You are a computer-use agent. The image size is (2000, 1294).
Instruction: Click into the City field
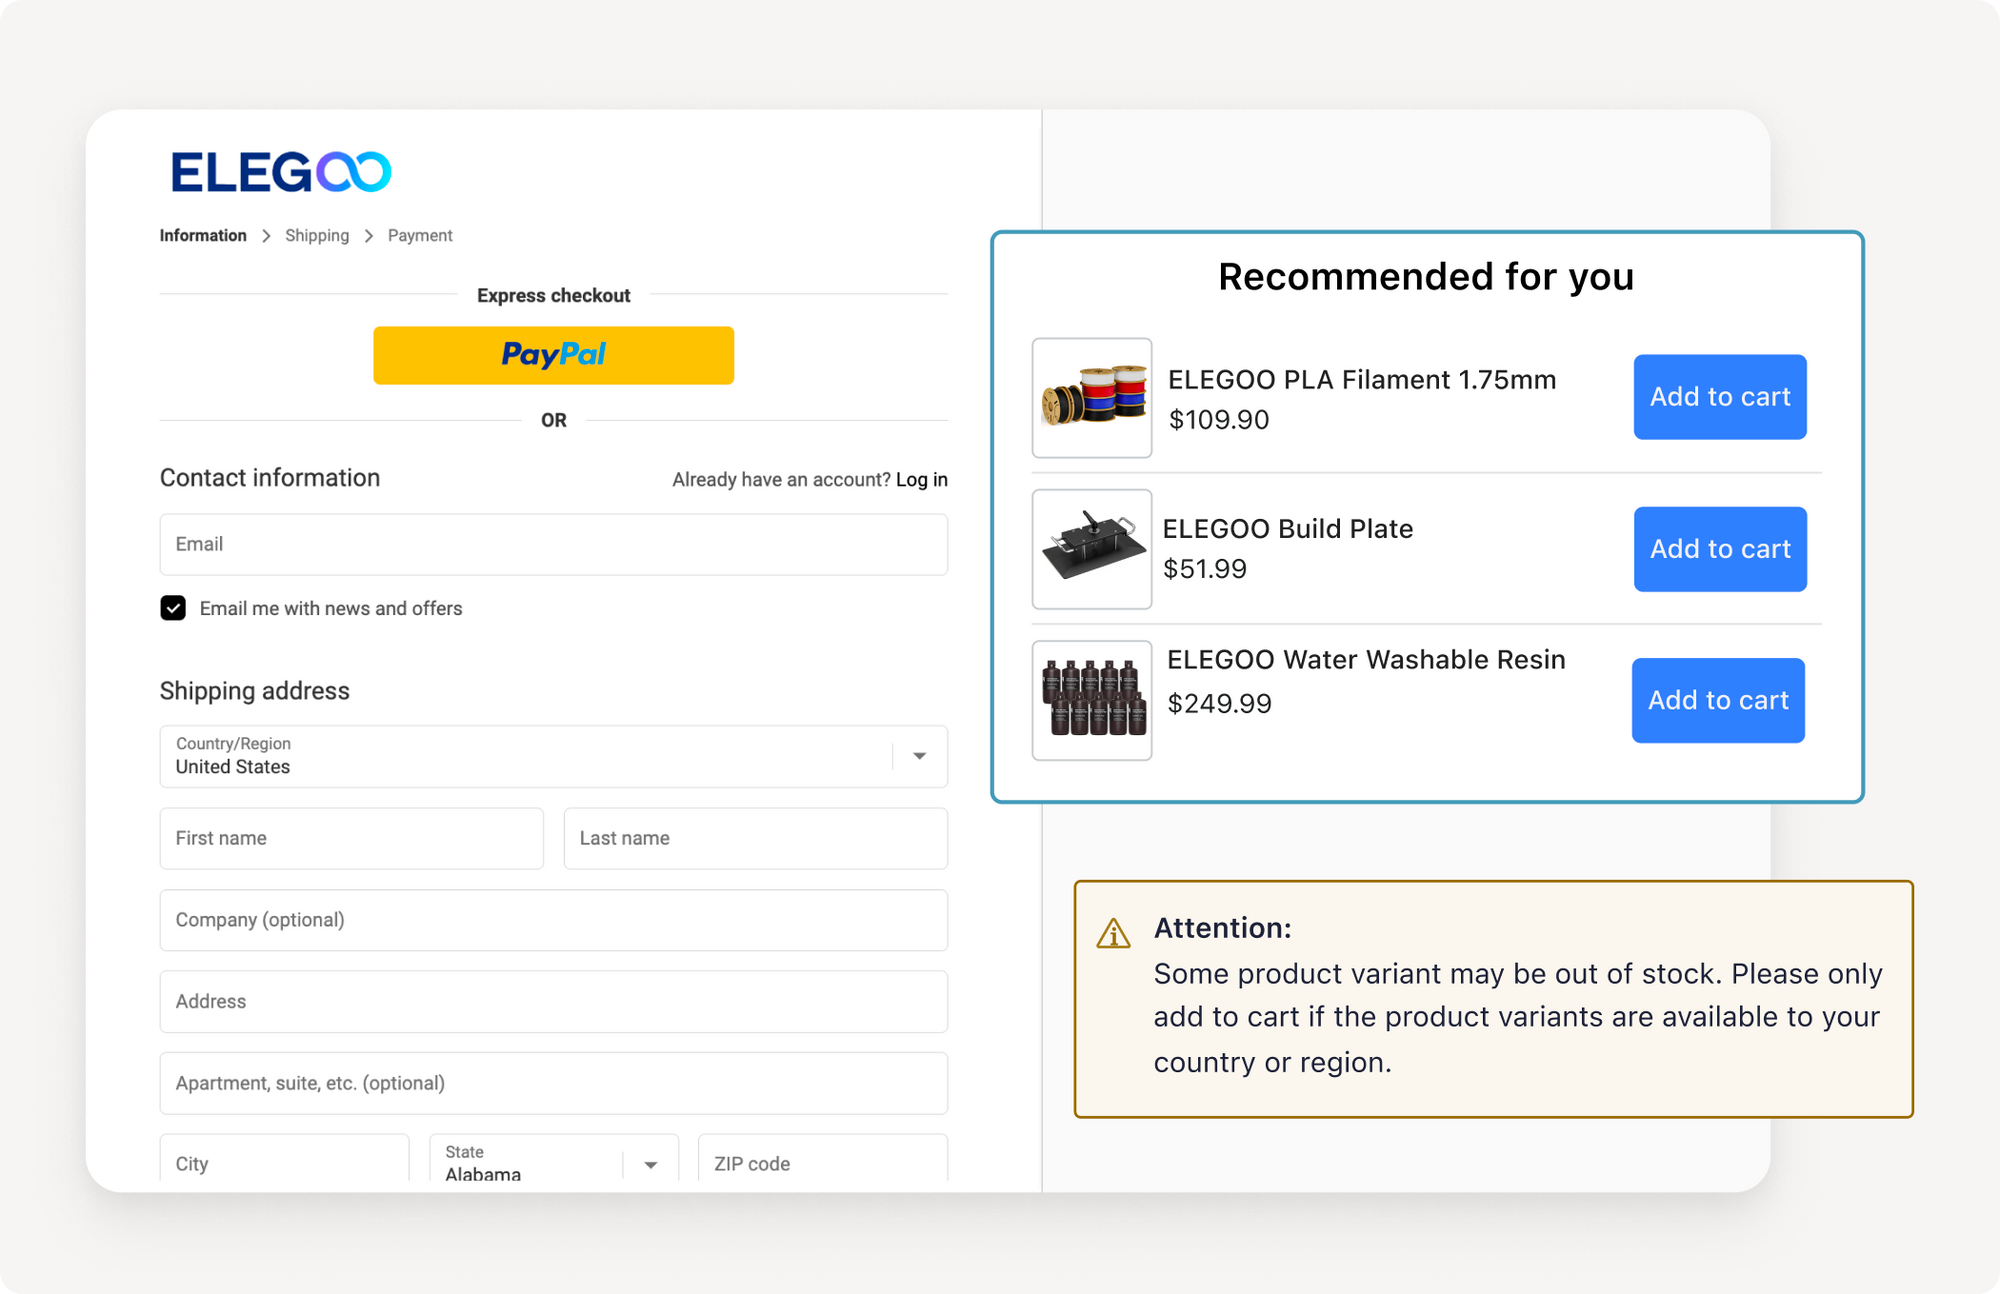(284, 1160)
